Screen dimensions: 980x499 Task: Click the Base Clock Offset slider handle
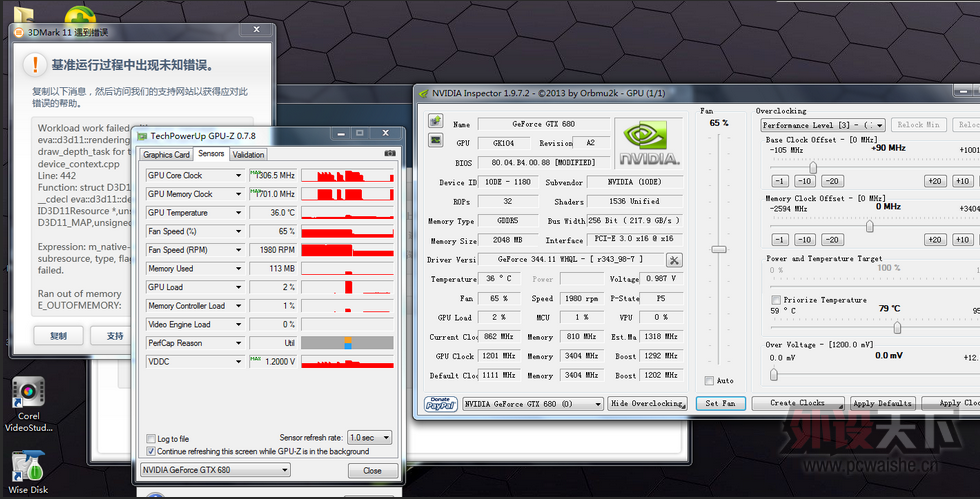pos(812,168)
